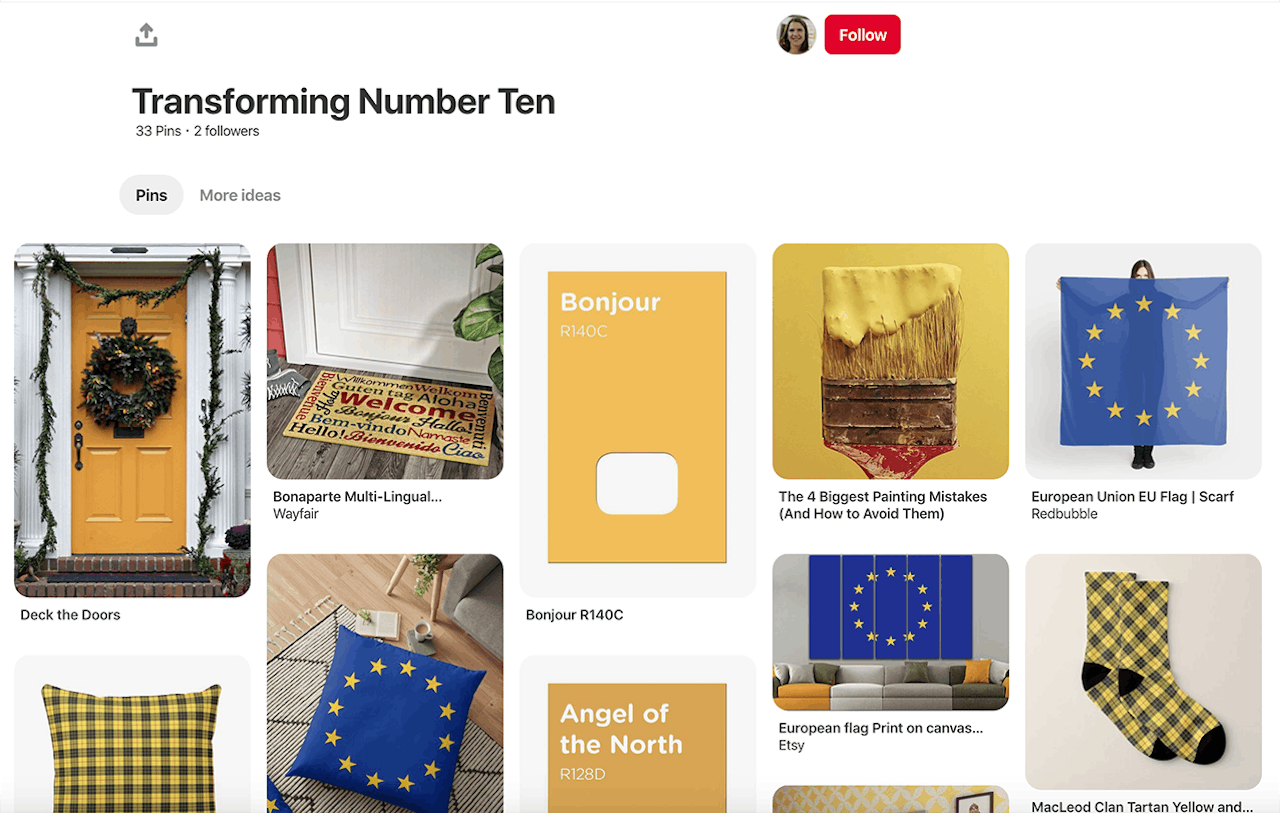This screenshot has height=813, width=1280.
Task: Open The 4 Biggest Painting Mistakes title
Action: coord(883,505)
